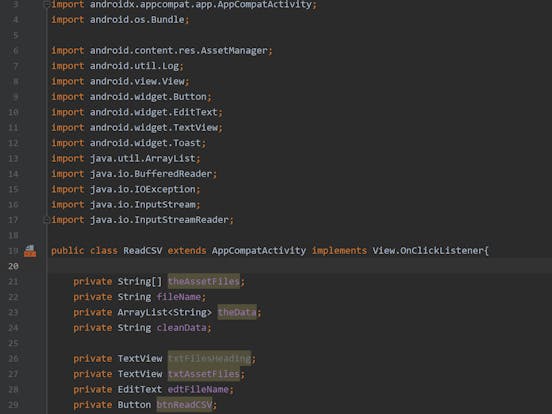Click 'View.OnClickListener' in the class declaration

(x=428, y=251)
